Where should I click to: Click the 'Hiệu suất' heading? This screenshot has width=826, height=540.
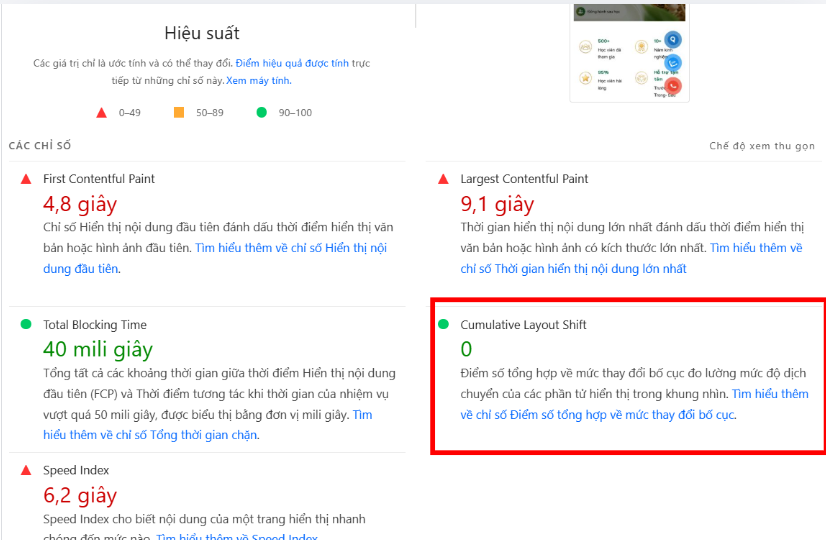click(202, 33)
